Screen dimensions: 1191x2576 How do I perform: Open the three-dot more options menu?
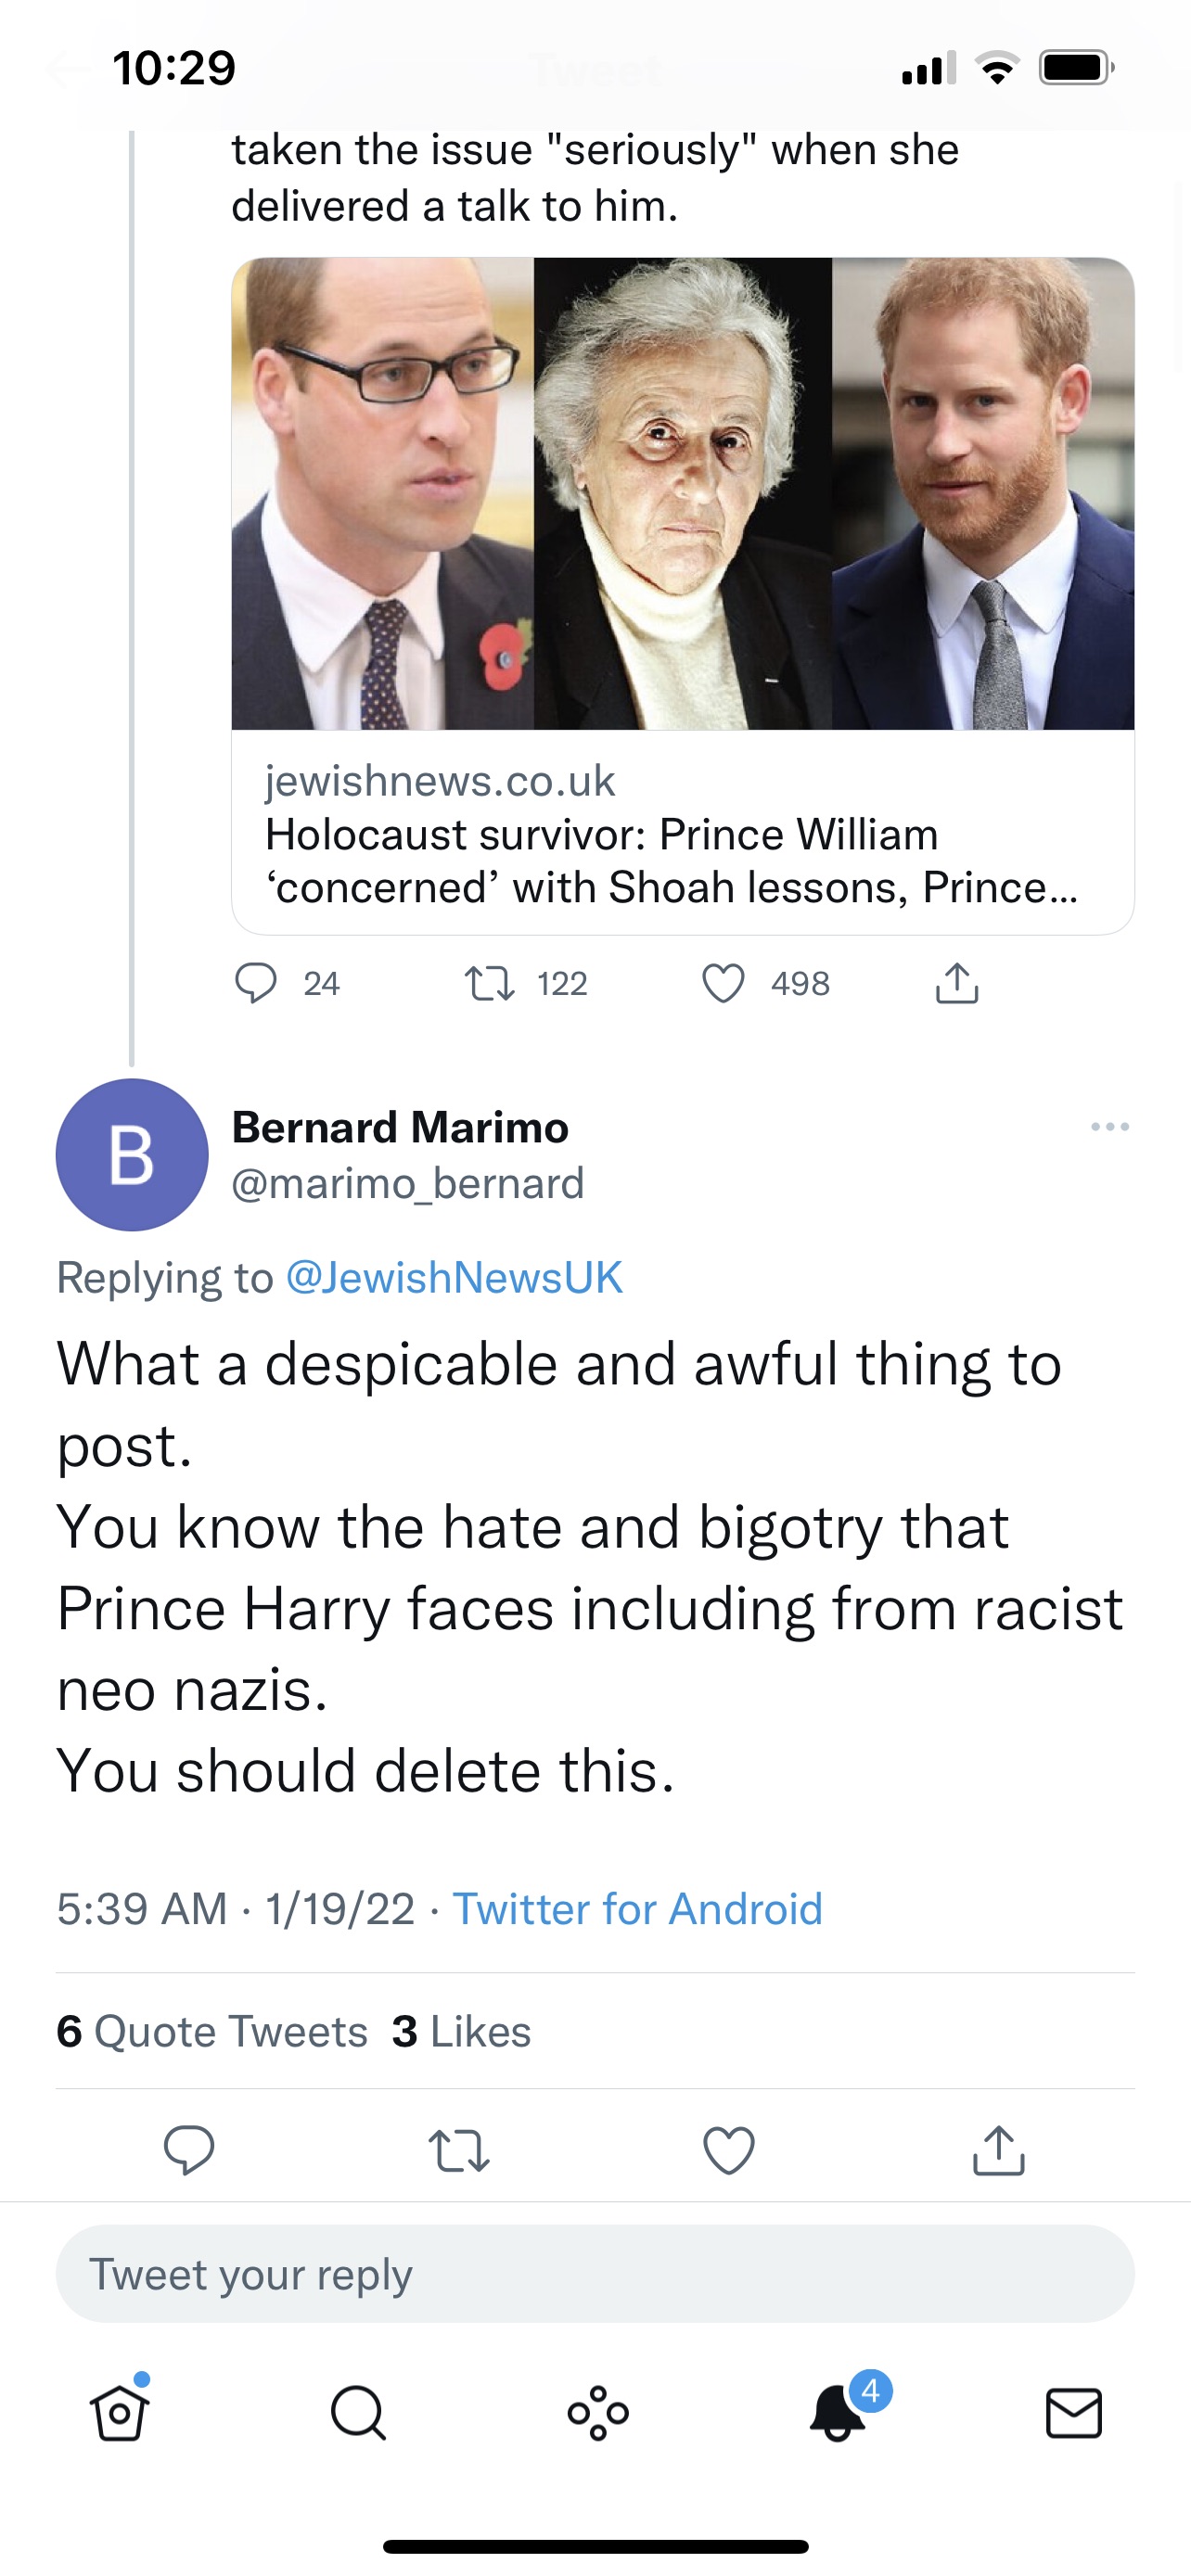1110,1127
